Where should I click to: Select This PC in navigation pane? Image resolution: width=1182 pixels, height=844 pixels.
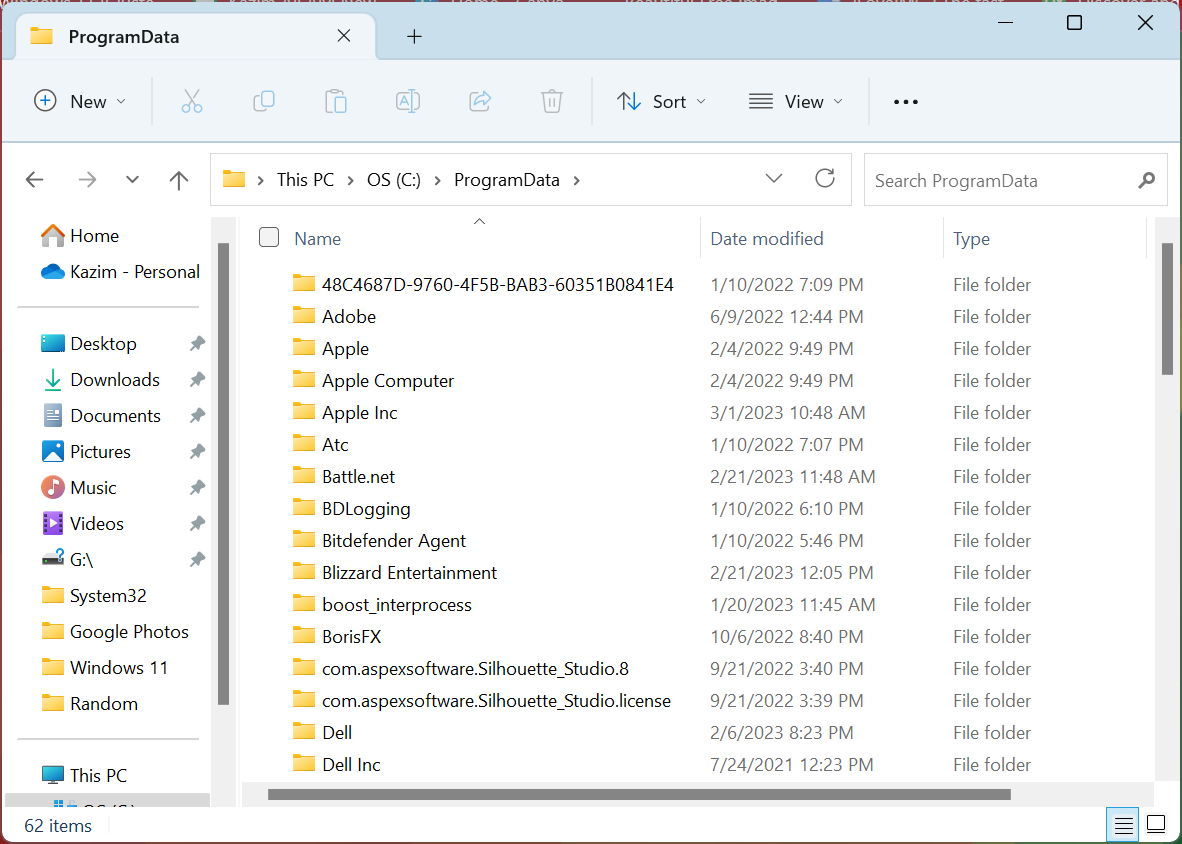(84, 775)
